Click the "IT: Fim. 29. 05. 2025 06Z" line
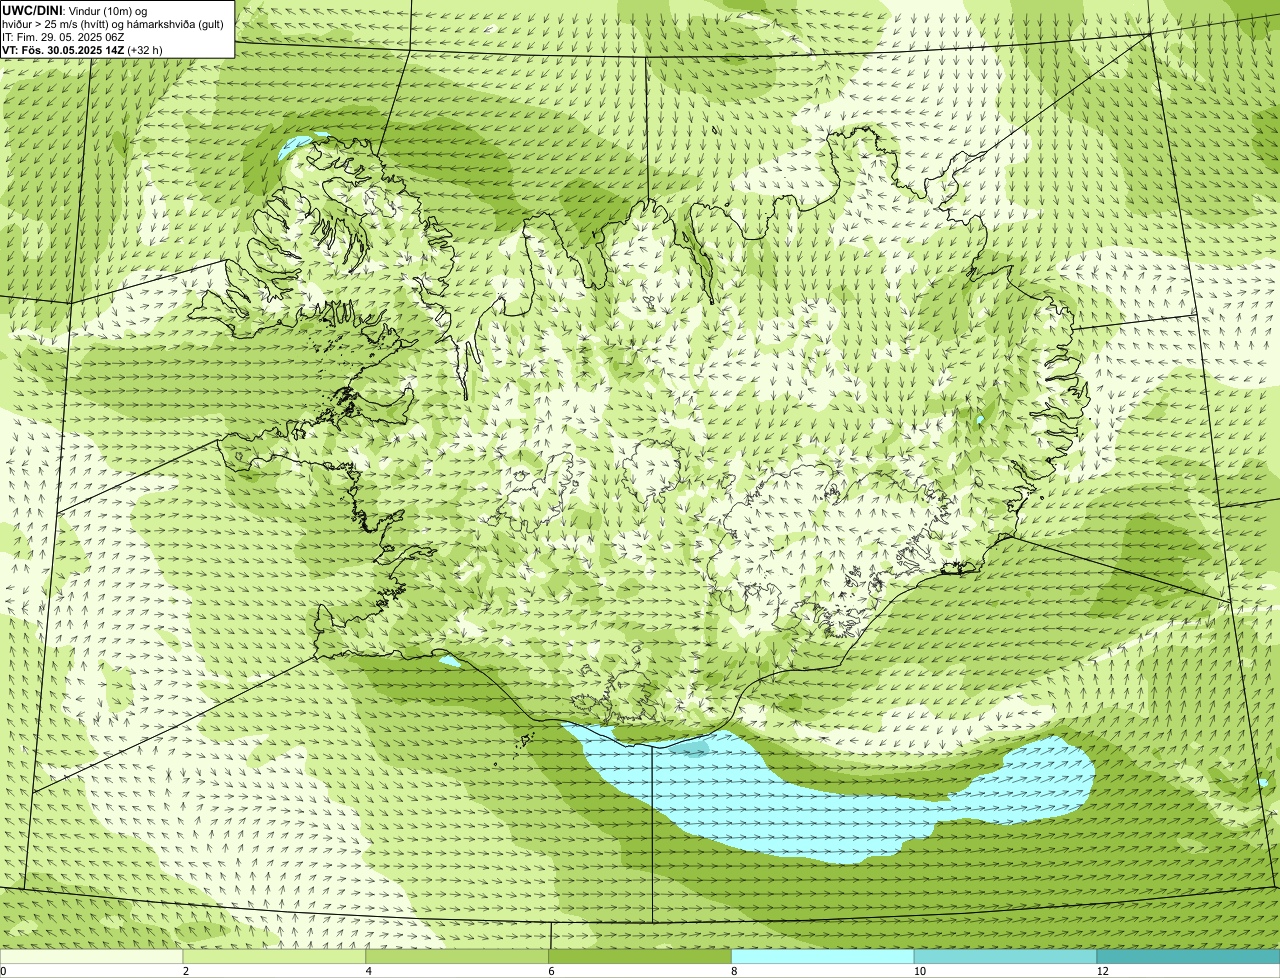The height and width of the screenshot is (978, 1280). (63, 37)
